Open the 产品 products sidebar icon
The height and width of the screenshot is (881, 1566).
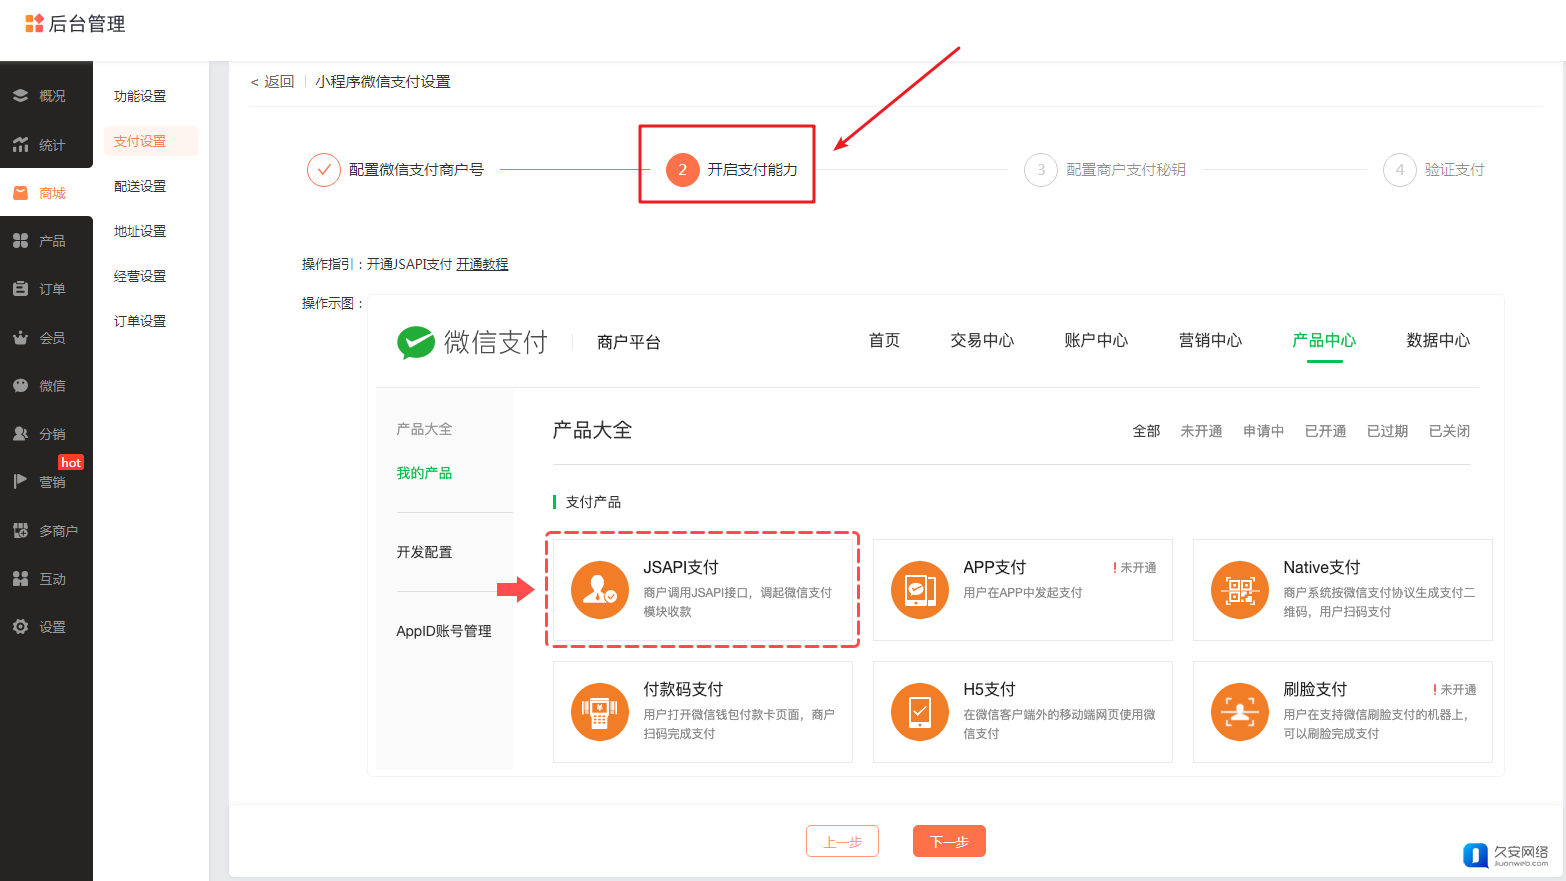click(x=20, y=241)
